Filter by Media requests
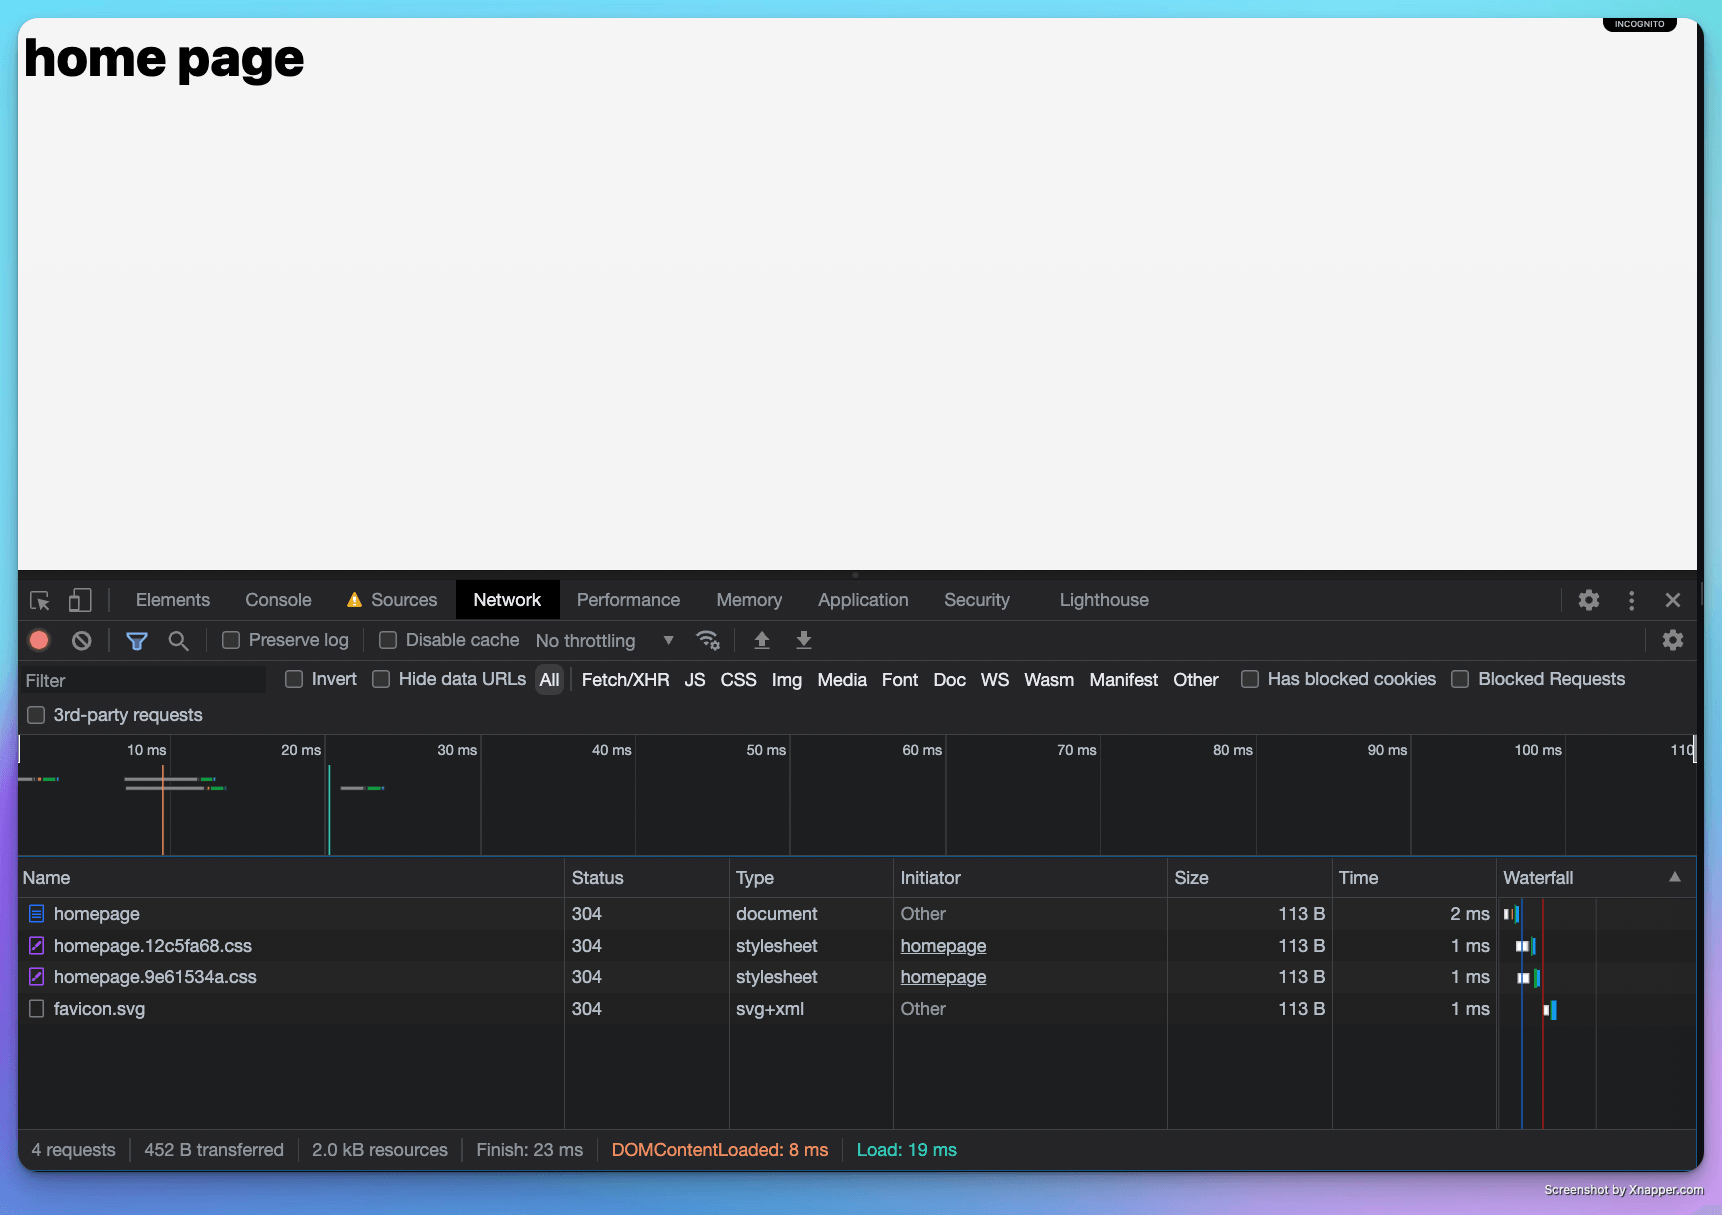The height and width of the screenshot is (1215, 1722). click(x=842, y=680)
